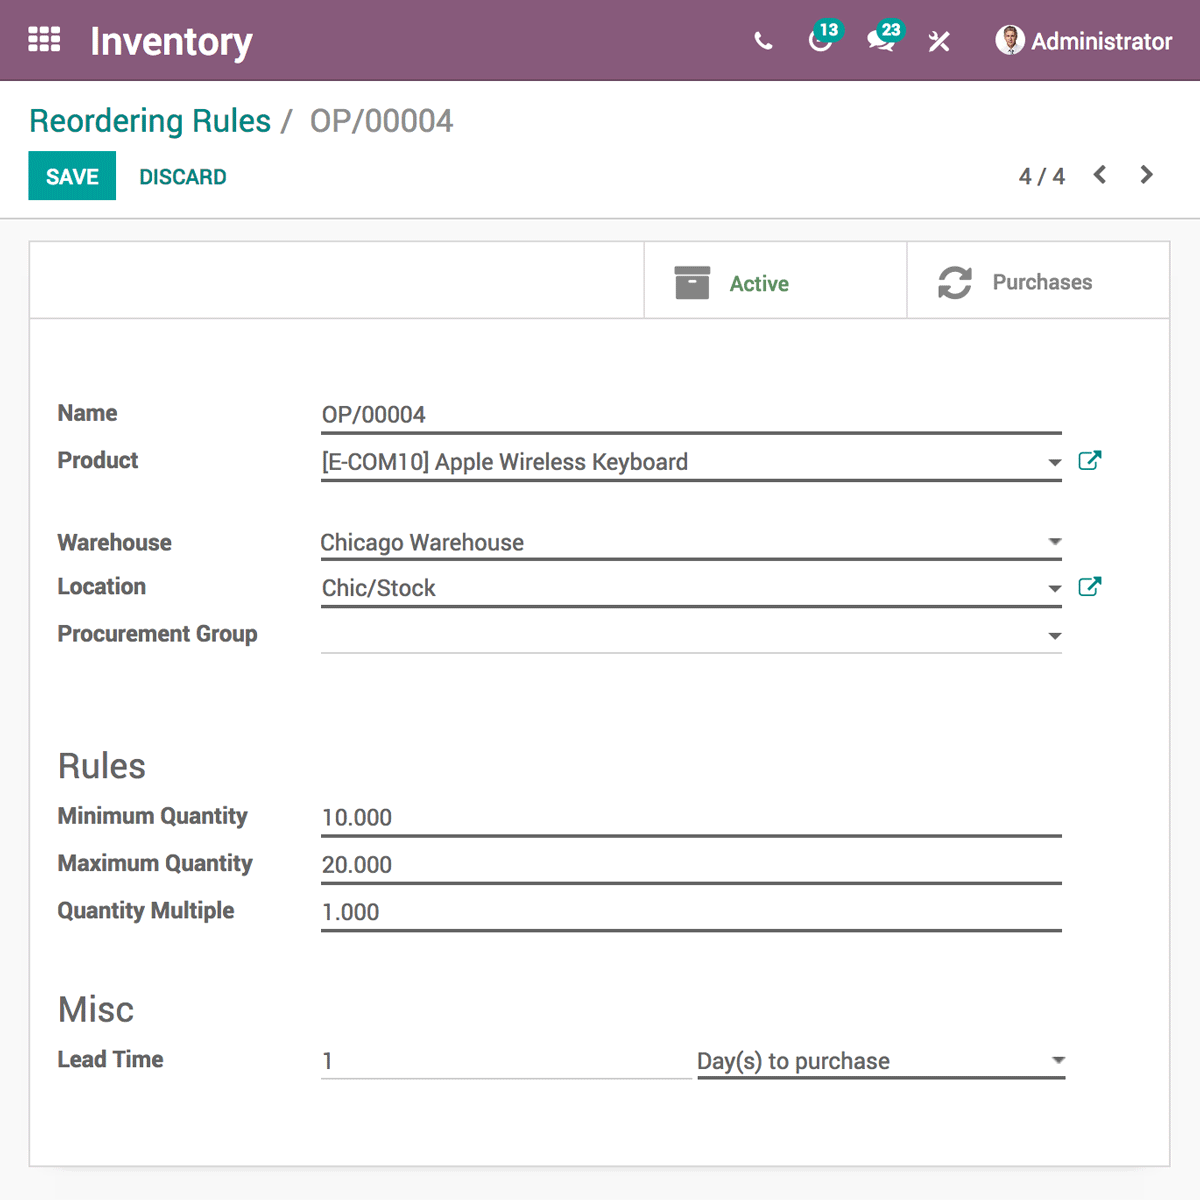The image size is (1200, 1200).
Task: Toggle the Active status button
Action: (759, 283)
